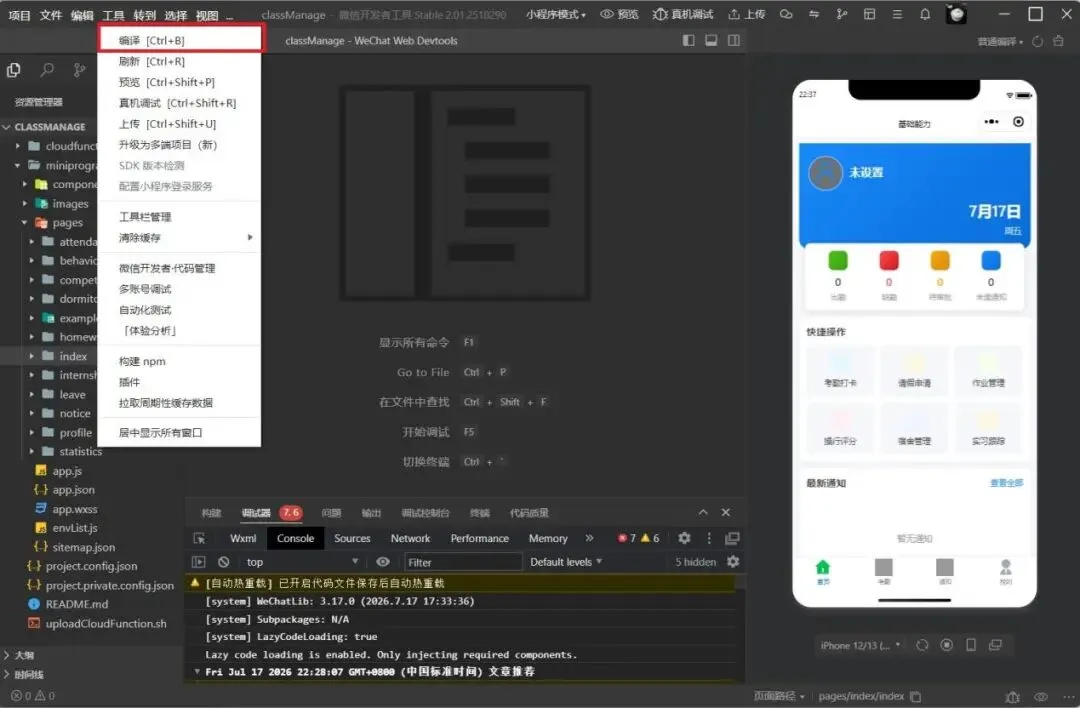Select 构建 npm menu entry
This screenshot has height=708, width=1080.
180,361
